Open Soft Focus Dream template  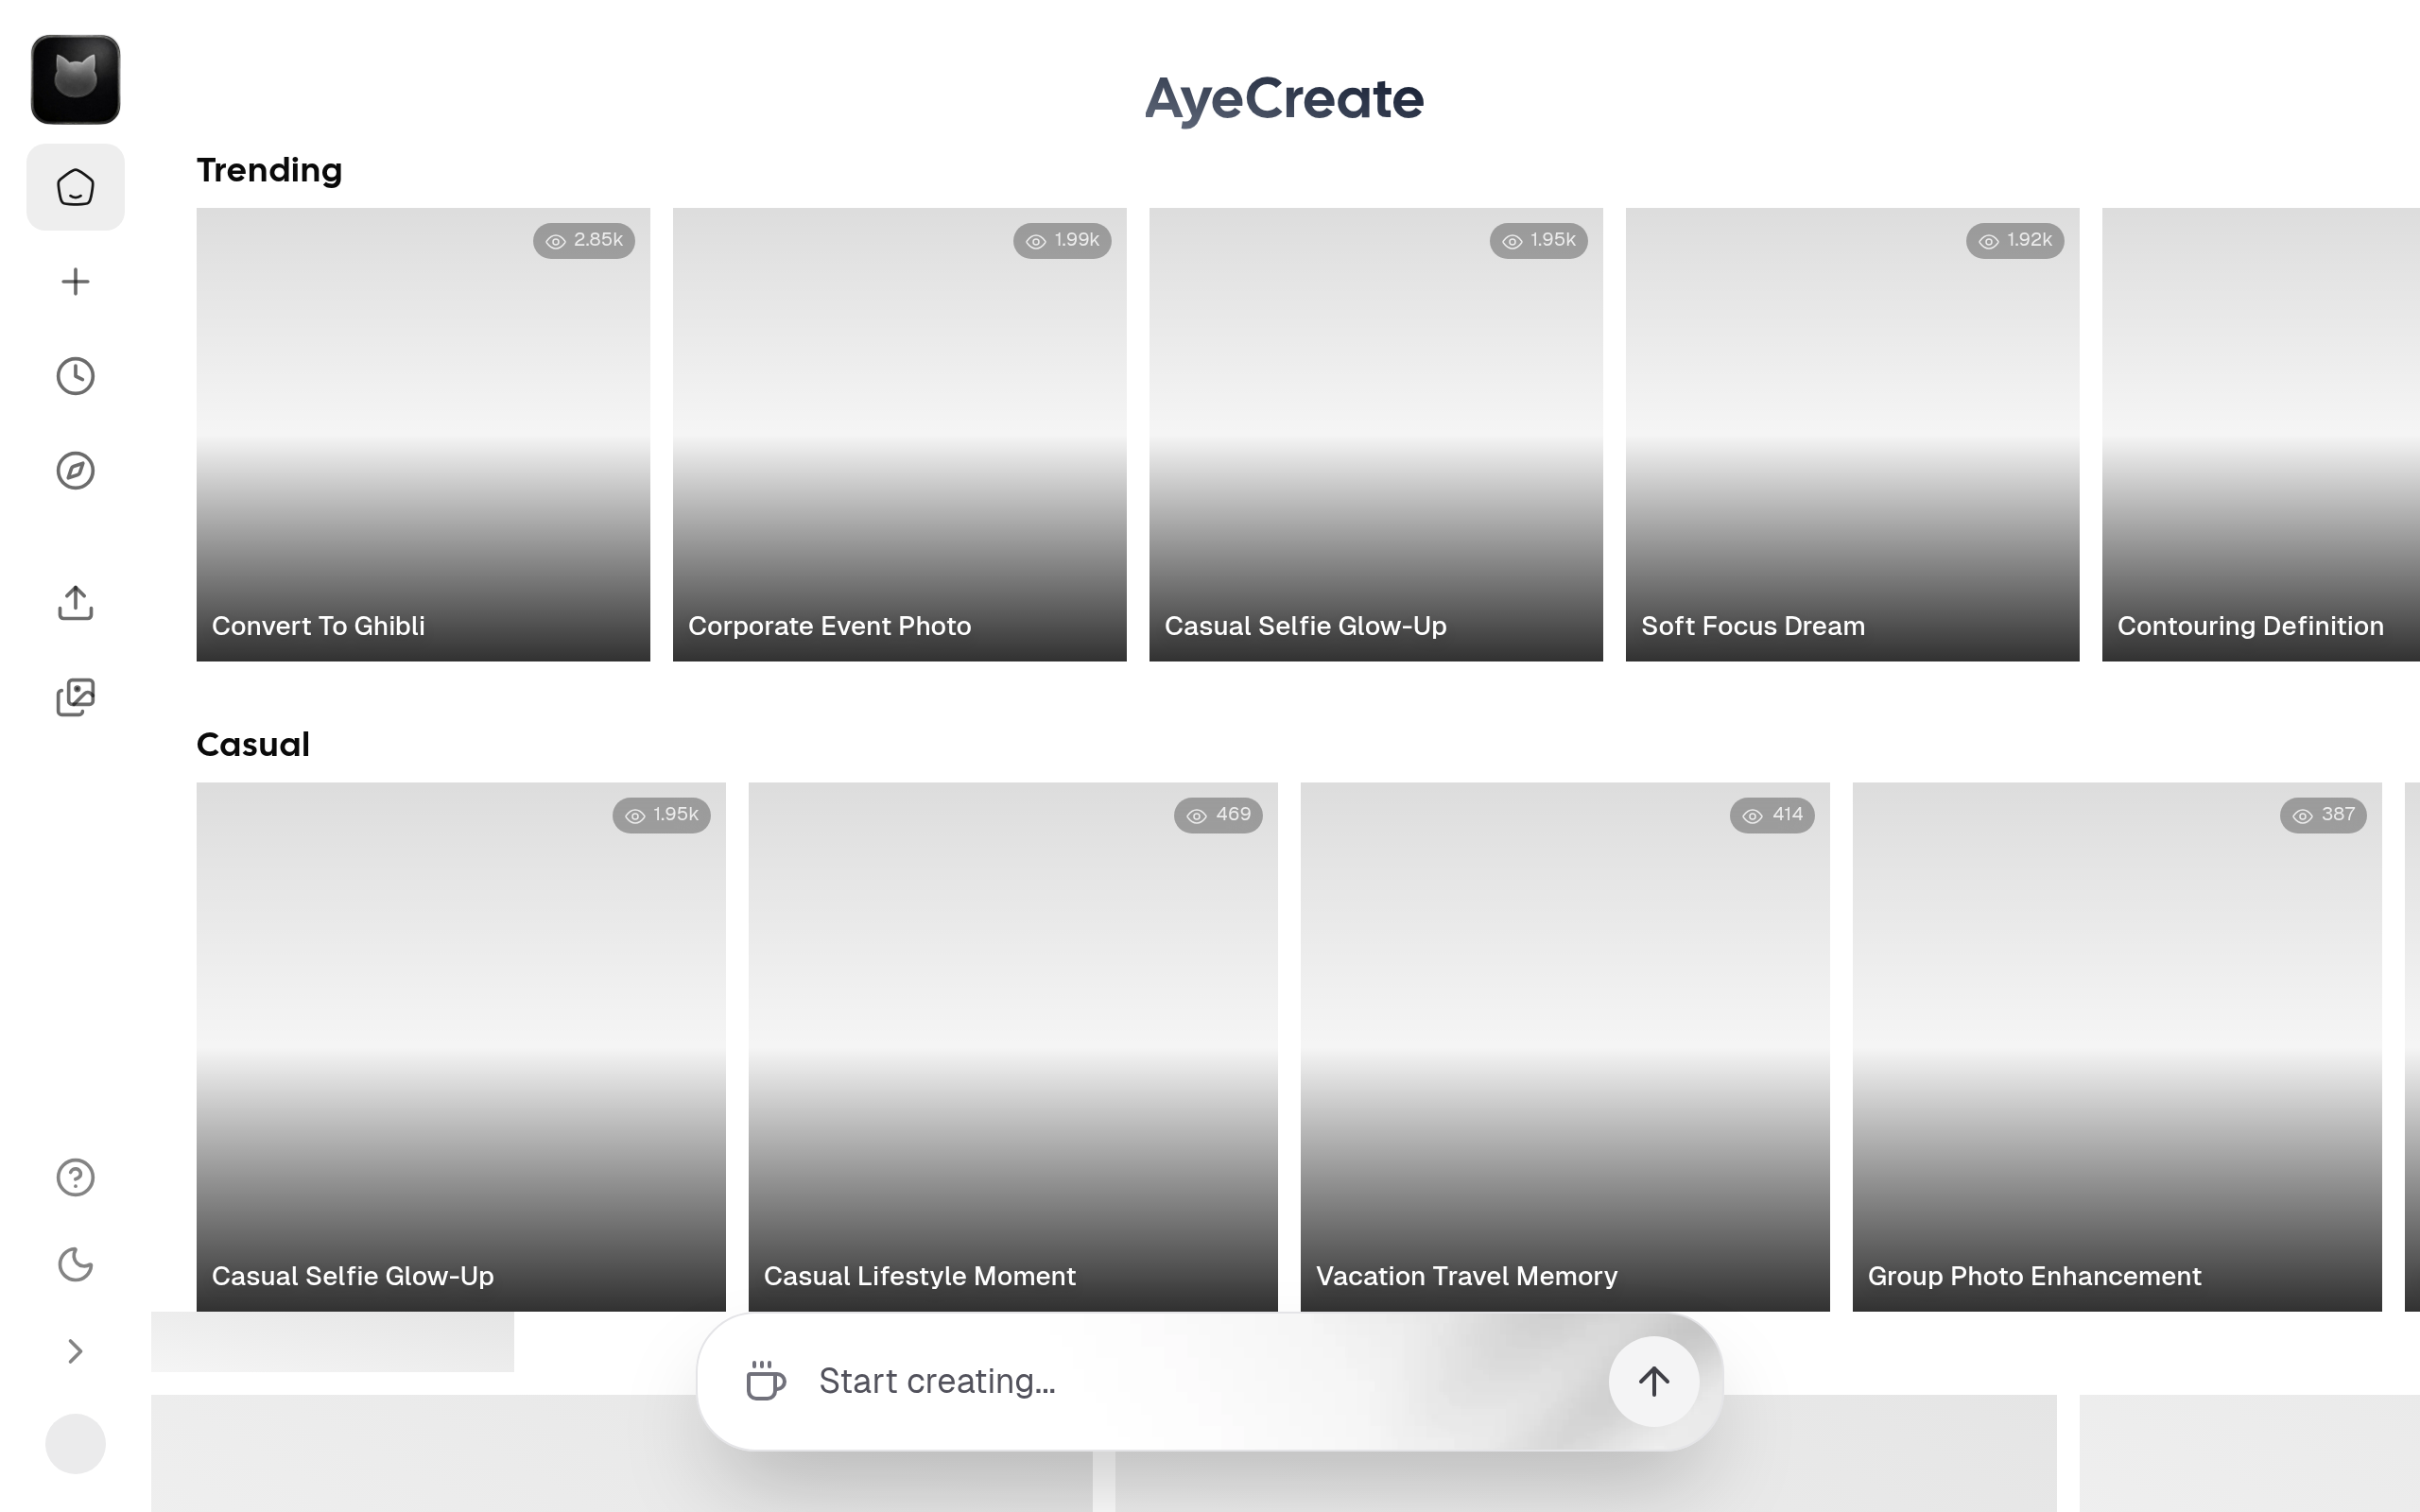click(1852, 435)
